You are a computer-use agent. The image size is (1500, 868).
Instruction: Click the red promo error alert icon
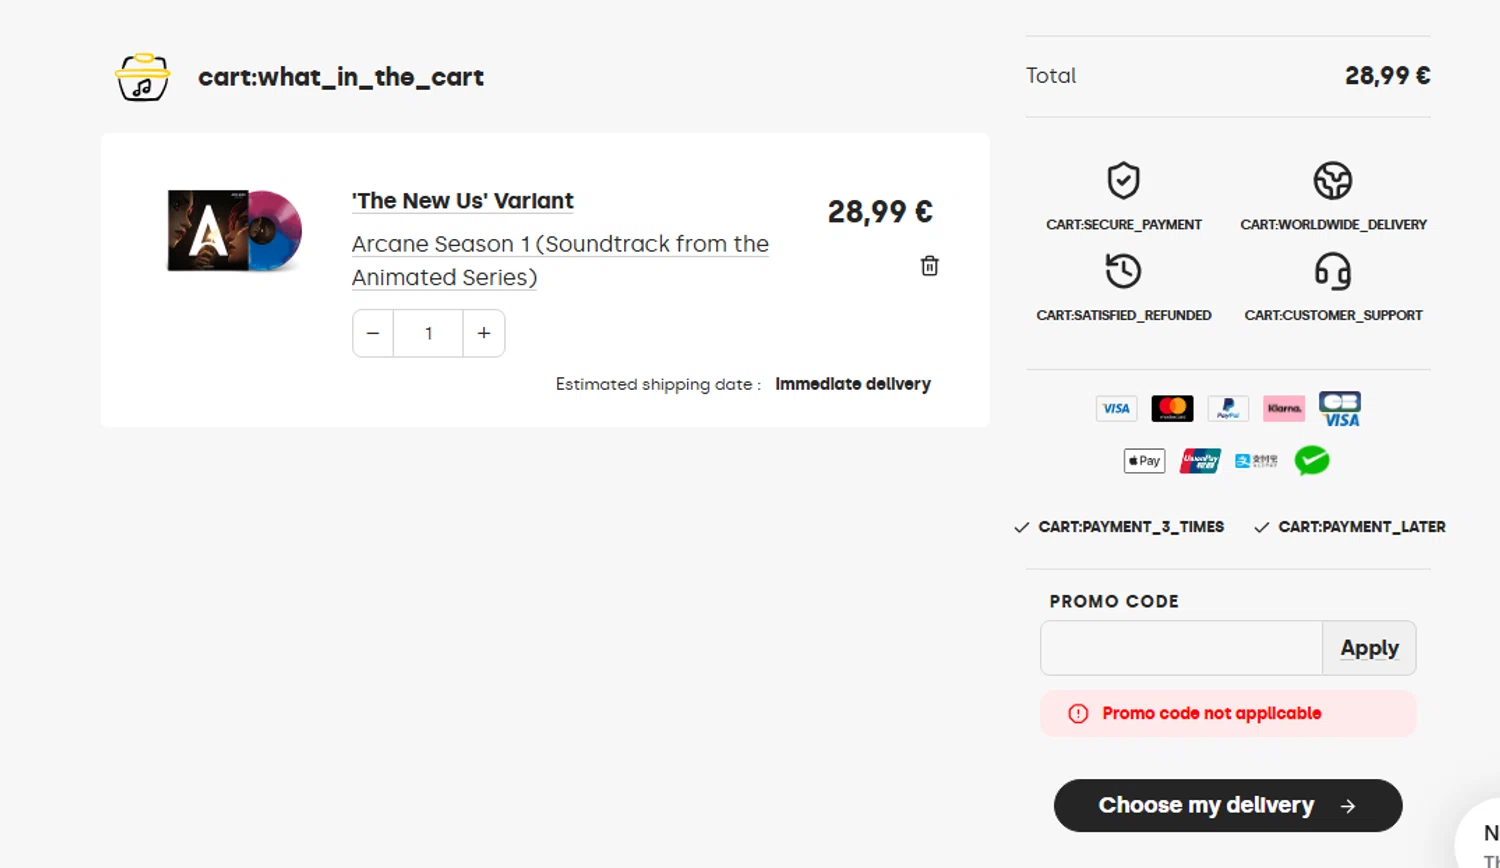click(x=1078, y=714)
